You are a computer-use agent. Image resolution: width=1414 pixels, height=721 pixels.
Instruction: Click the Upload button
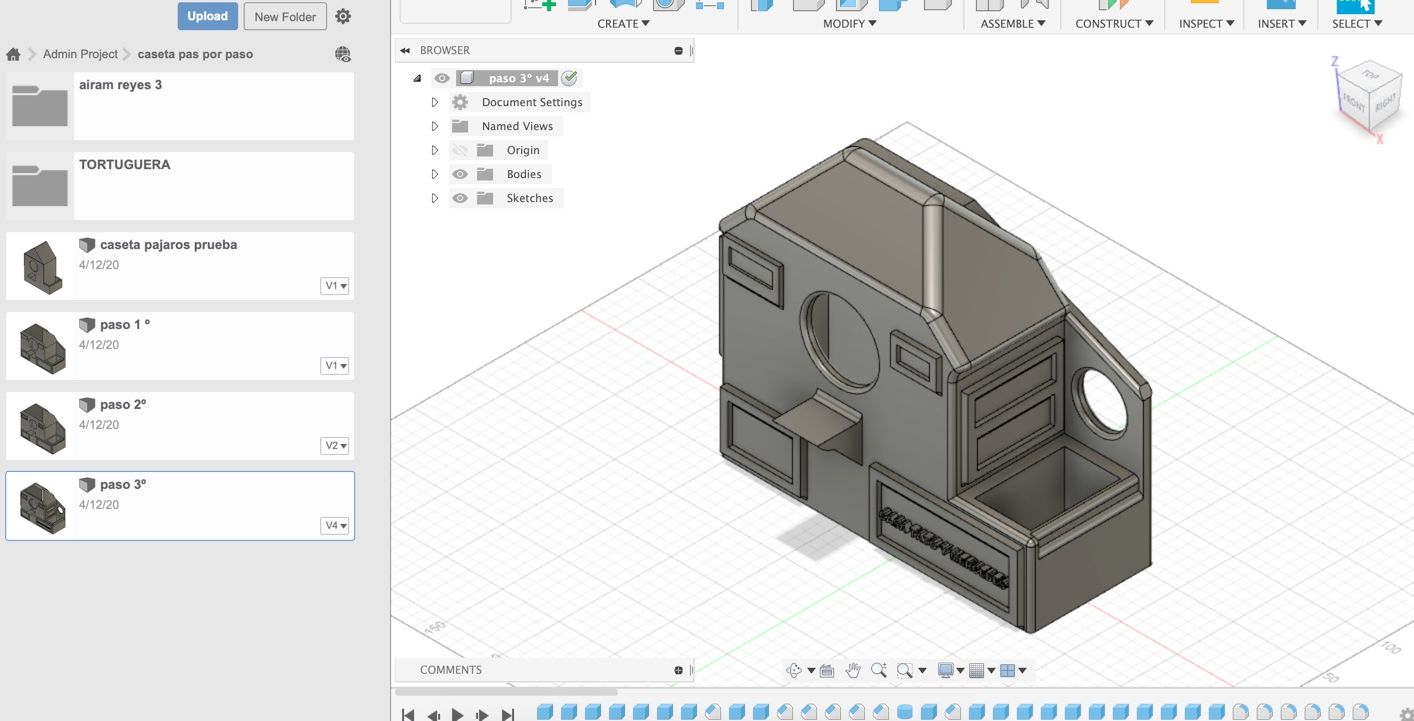tap(207, 16)
